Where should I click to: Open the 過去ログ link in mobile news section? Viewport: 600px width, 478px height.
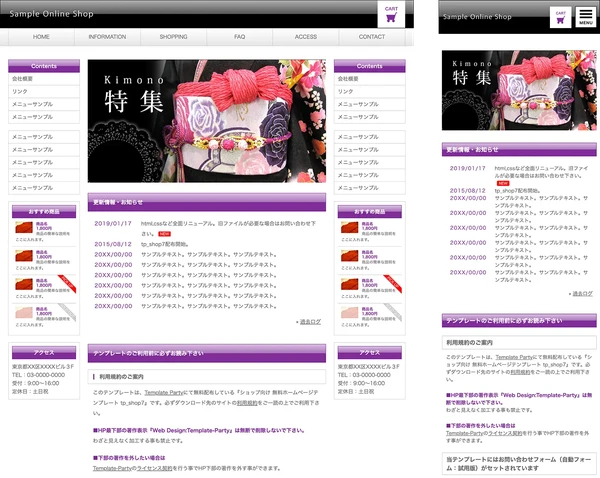(x=582, y=294)
